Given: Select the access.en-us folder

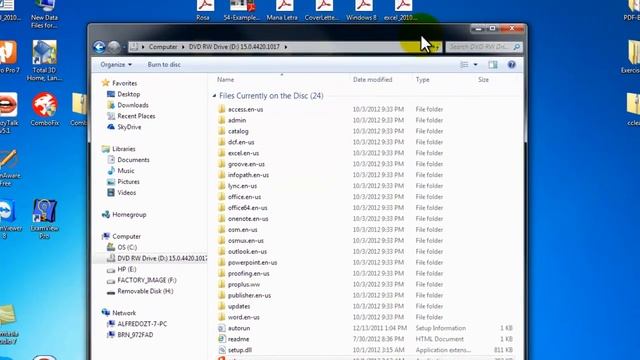Looking at the screenshot, I should (x=245, y=109).
